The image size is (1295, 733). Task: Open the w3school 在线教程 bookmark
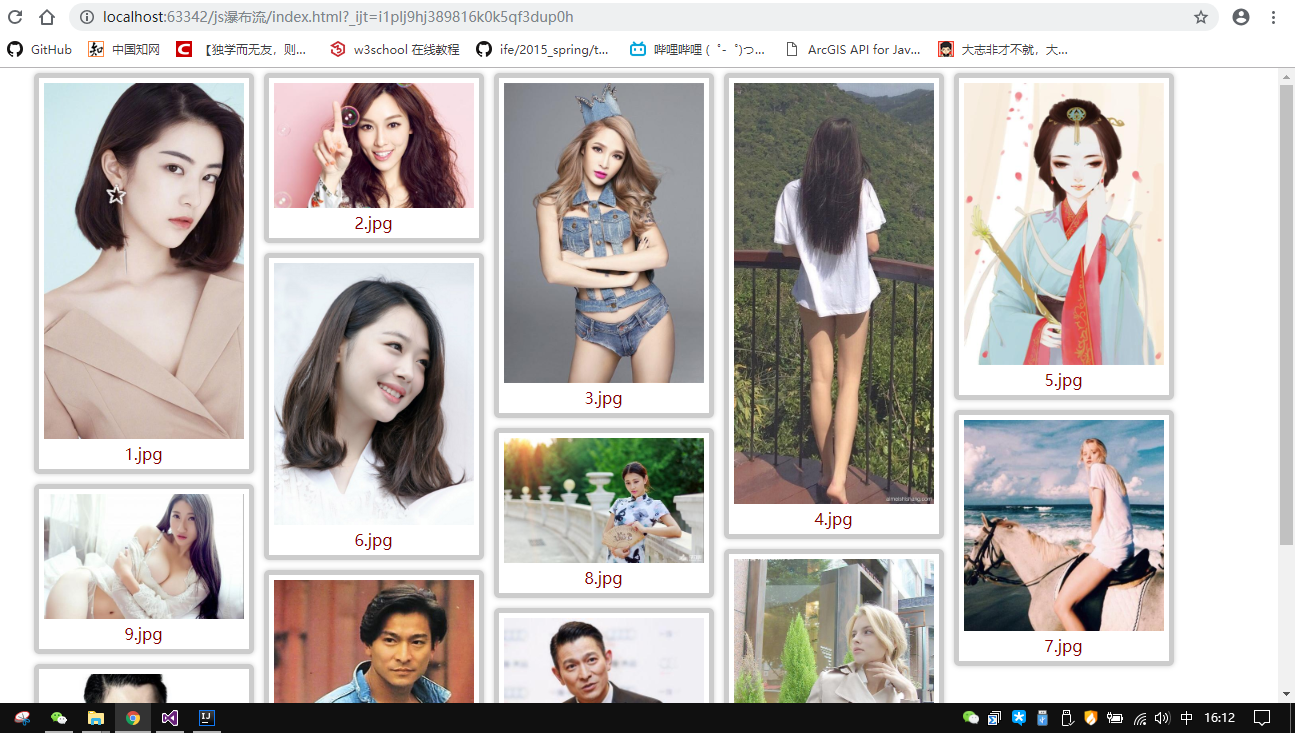[395, 49]
